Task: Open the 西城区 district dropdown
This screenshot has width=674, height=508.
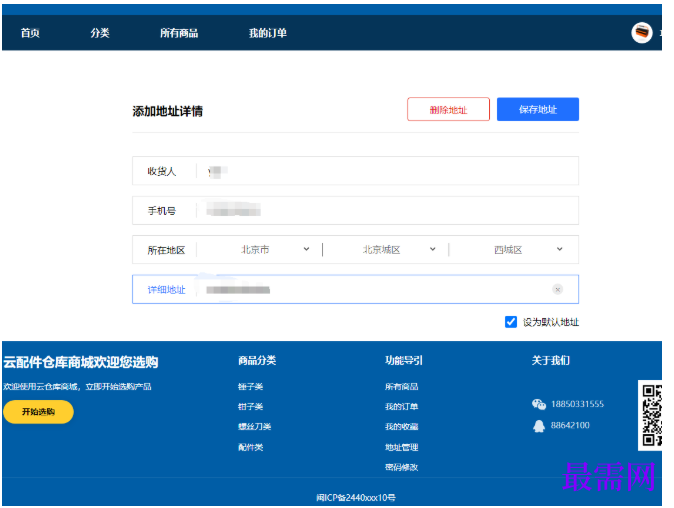Action: click(x=514, y=249)
